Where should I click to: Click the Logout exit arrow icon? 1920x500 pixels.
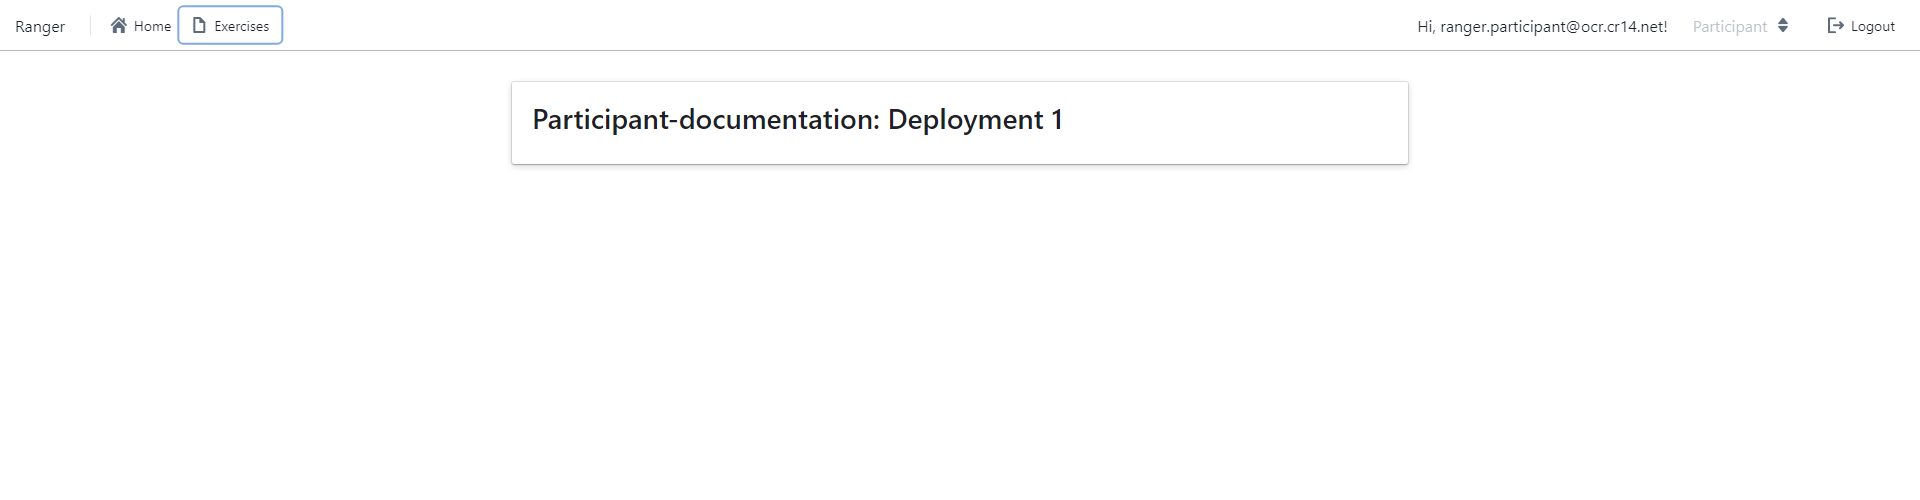[1836, 25]
